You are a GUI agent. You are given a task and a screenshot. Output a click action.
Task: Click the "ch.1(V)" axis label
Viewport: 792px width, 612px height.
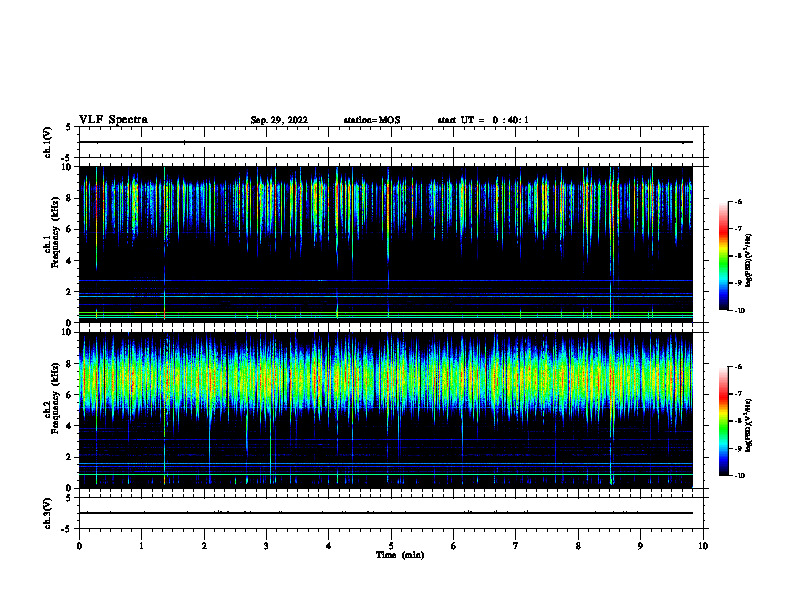click(47, 142)
